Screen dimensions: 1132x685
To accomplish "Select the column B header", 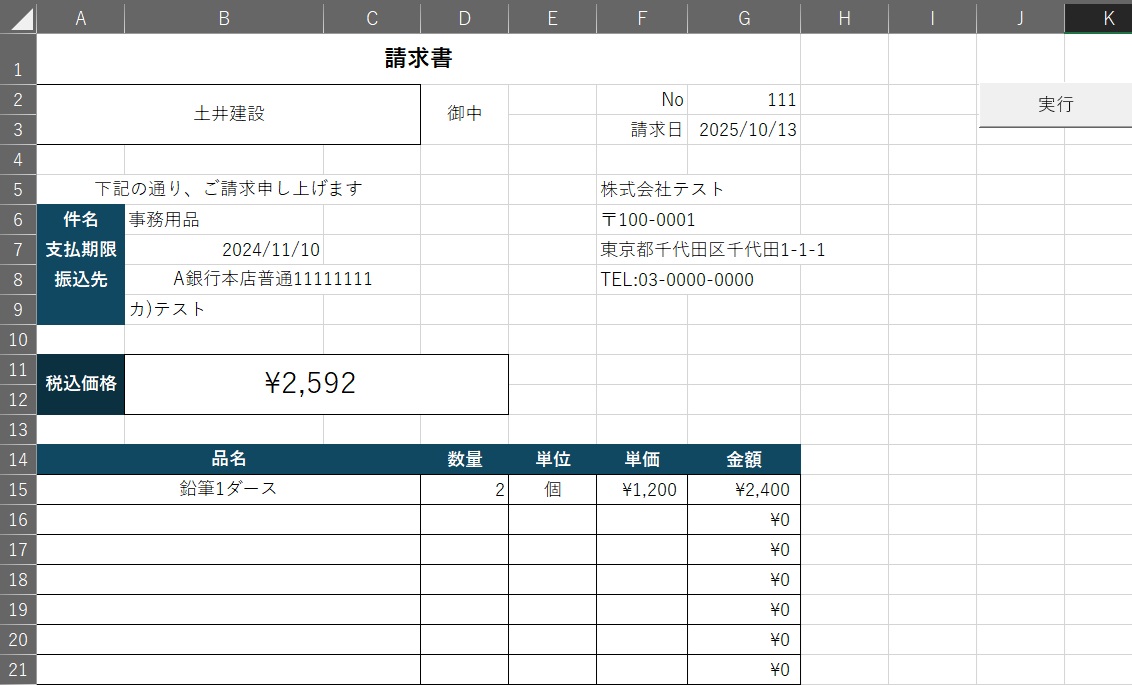I will [223, 18].
